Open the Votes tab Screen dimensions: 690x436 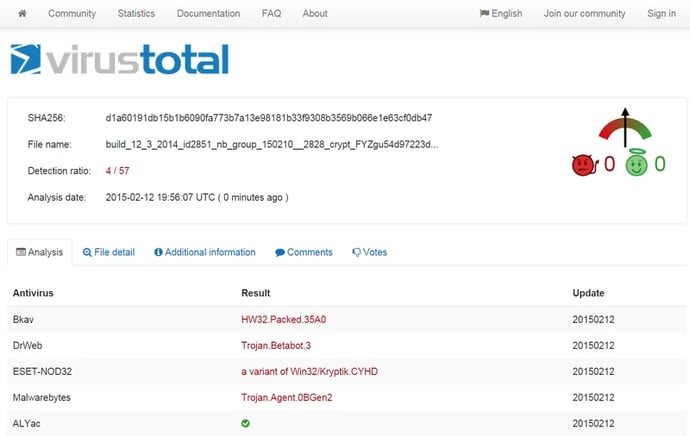(x=370, y=252)
